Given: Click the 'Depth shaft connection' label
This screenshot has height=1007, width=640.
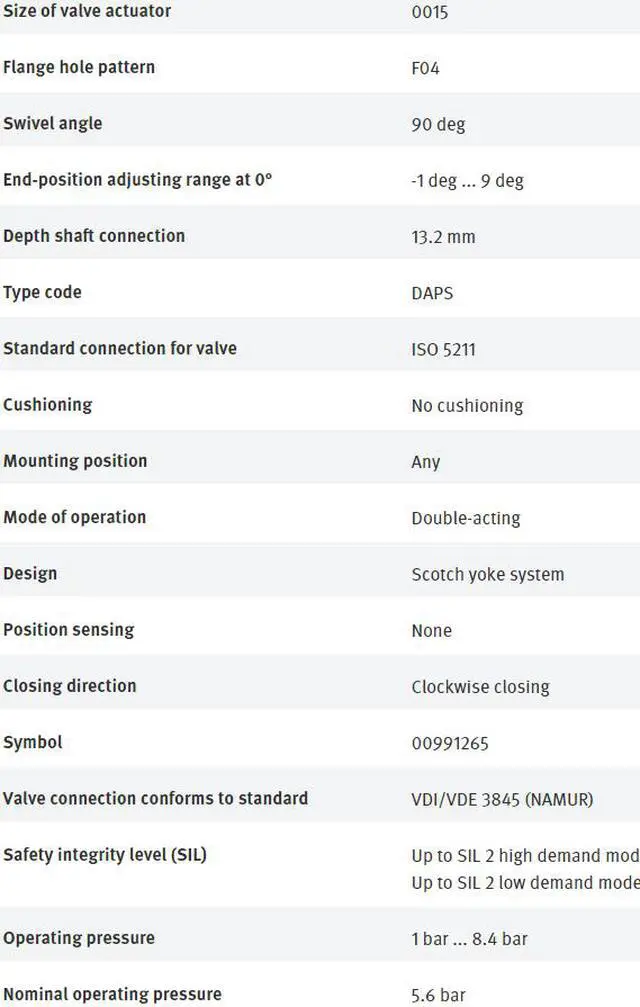Looking at the screenshot, I should (x=94, y=236).
